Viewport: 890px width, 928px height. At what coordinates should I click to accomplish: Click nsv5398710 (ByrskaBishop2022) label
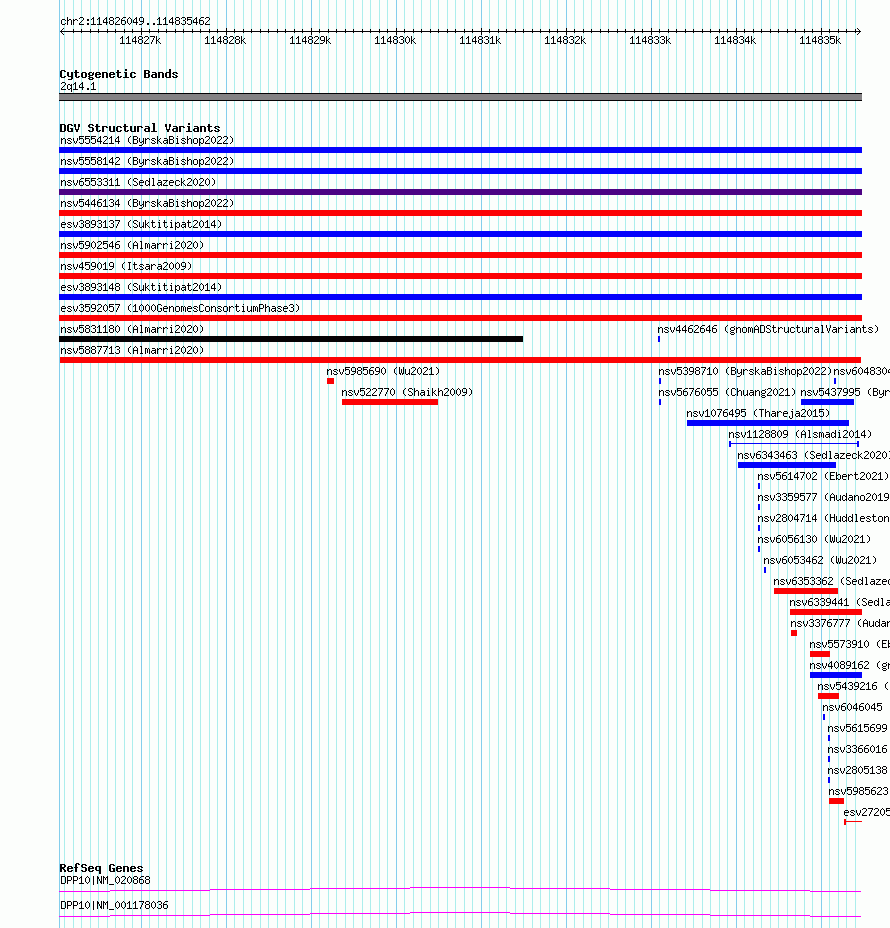click(x=745, y=371)
